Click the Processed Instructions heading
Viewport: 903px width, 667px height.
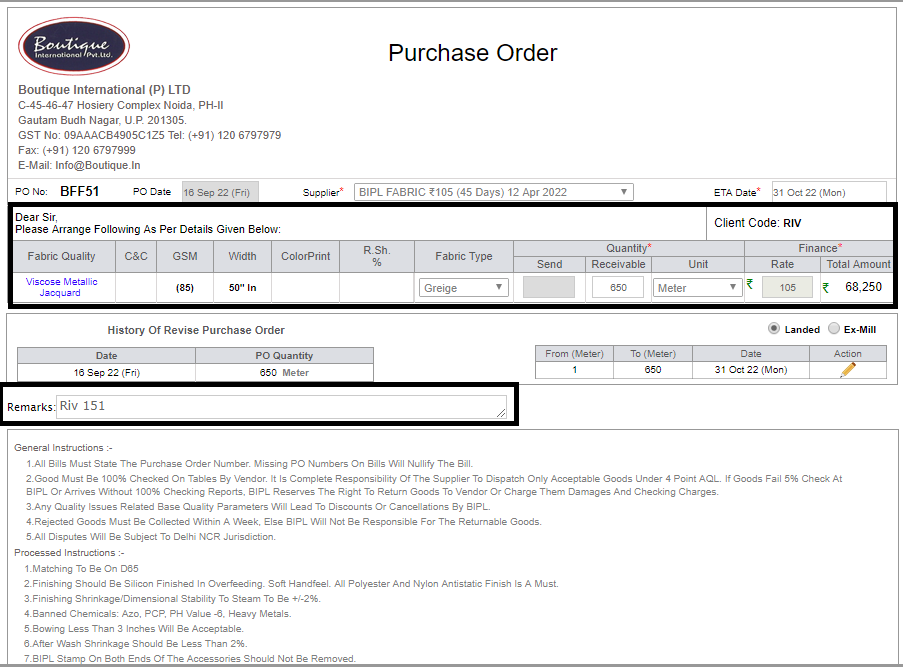69,552
